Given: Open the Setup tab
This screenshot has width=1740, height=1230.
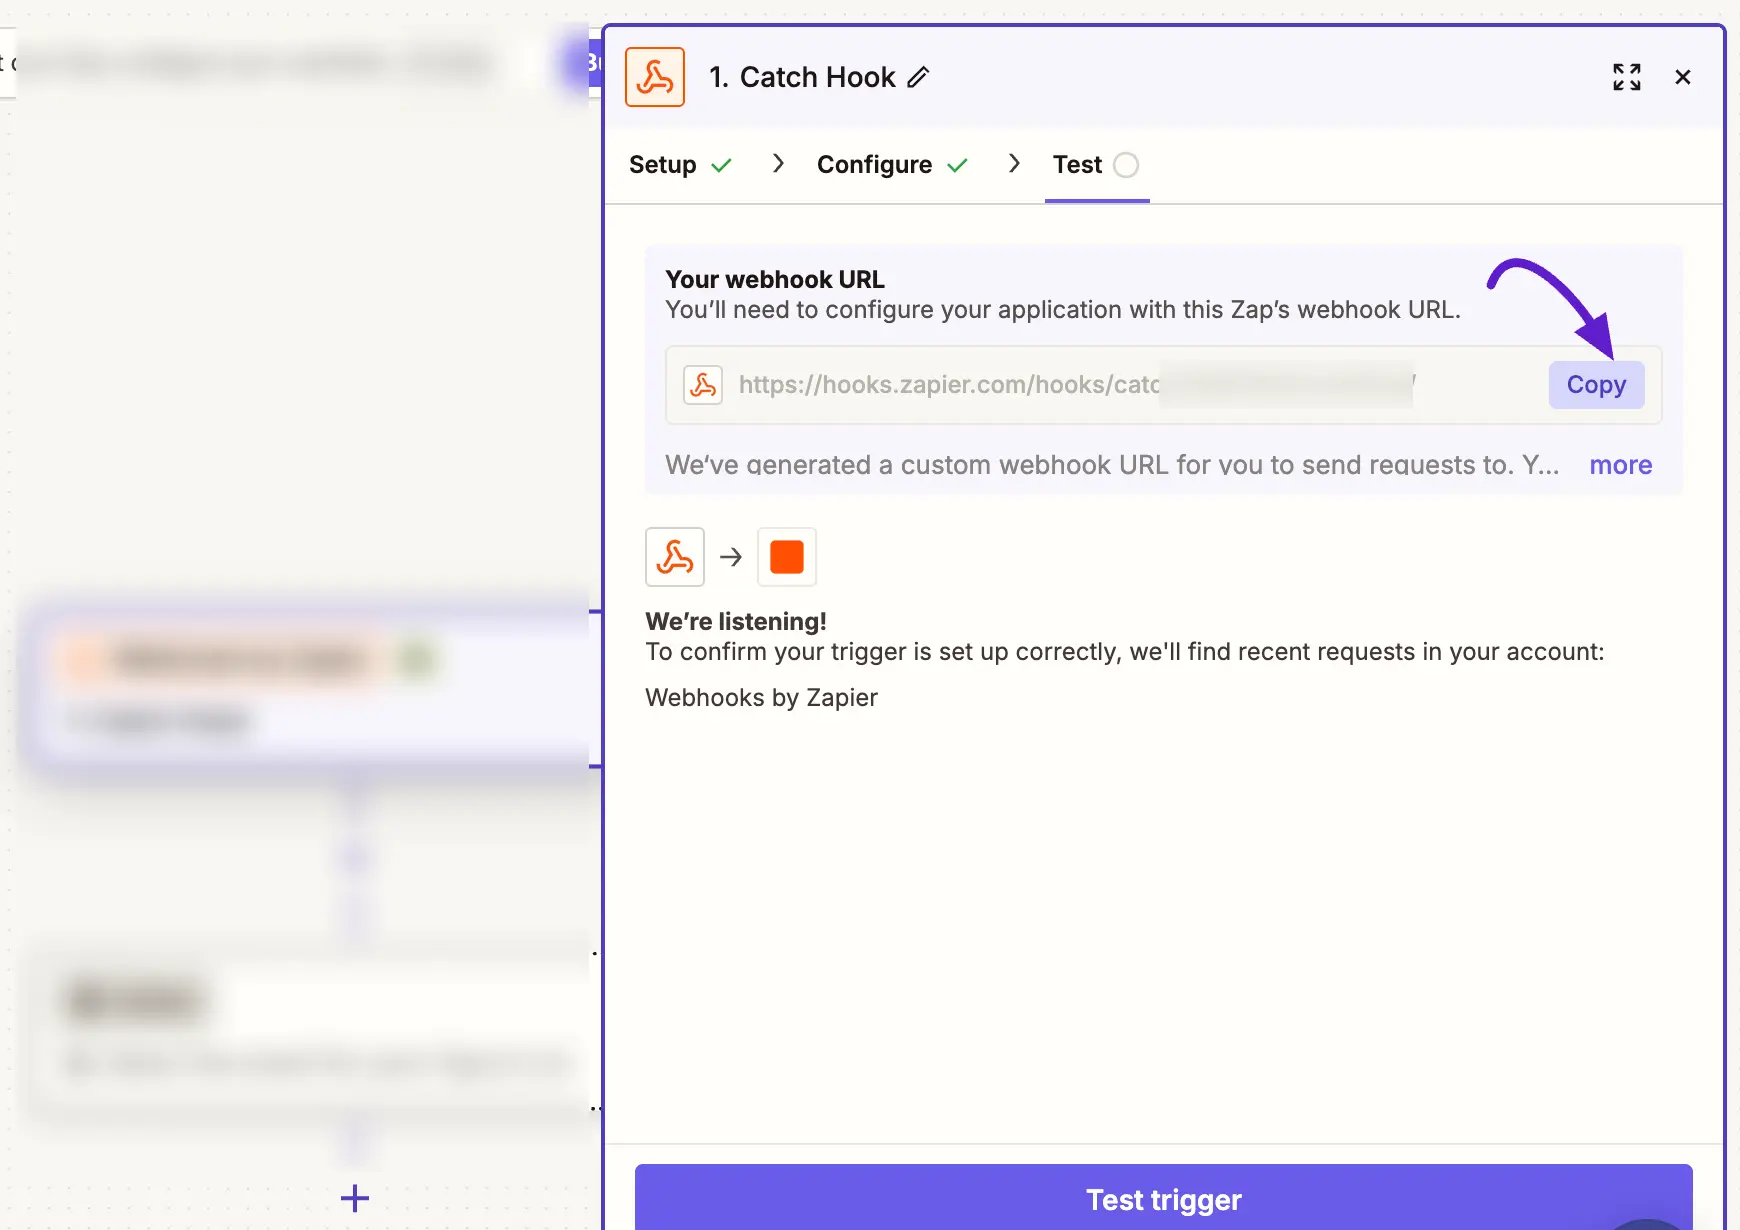Looking at the screenshot, I should coord(662,165).
